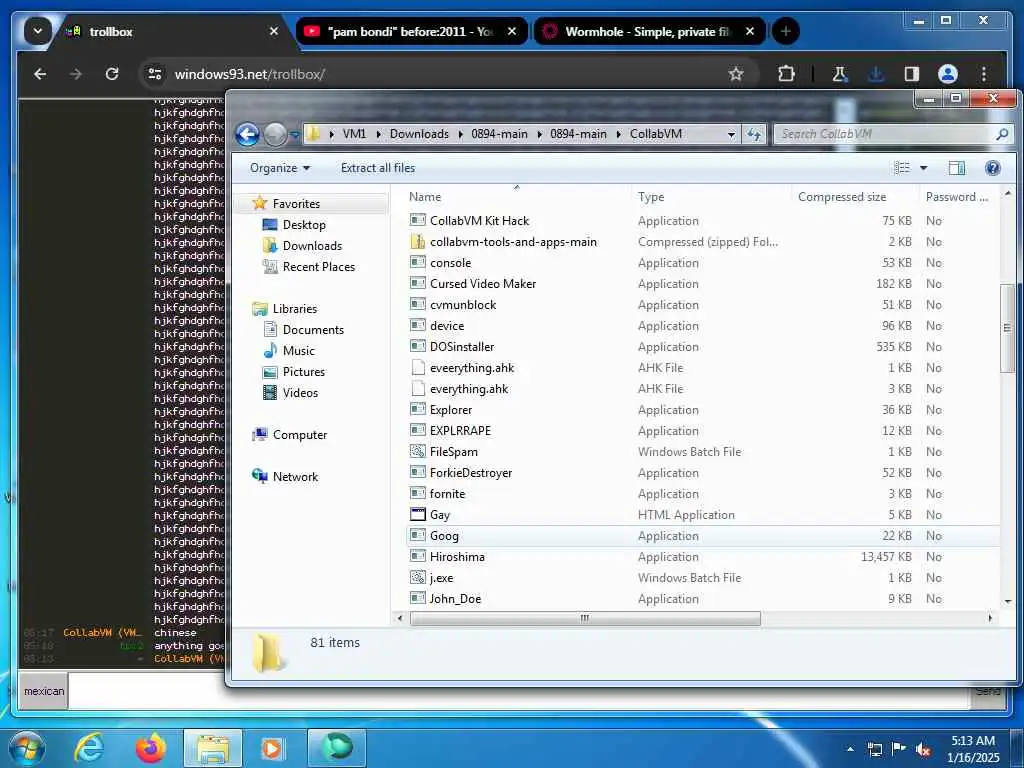Expand the breadcrumb arrow after VM1
This screenshot has height=768, width=1024.
coord(378,135)
